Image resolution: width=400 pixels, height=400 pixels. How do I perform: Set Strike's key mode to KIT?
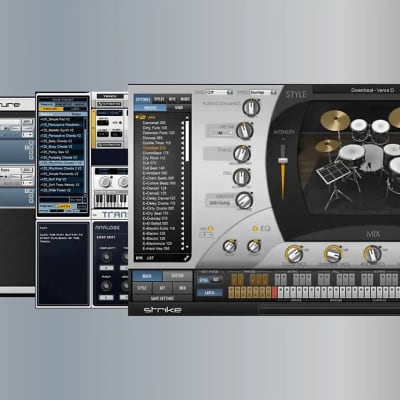[x=216, y=280]
